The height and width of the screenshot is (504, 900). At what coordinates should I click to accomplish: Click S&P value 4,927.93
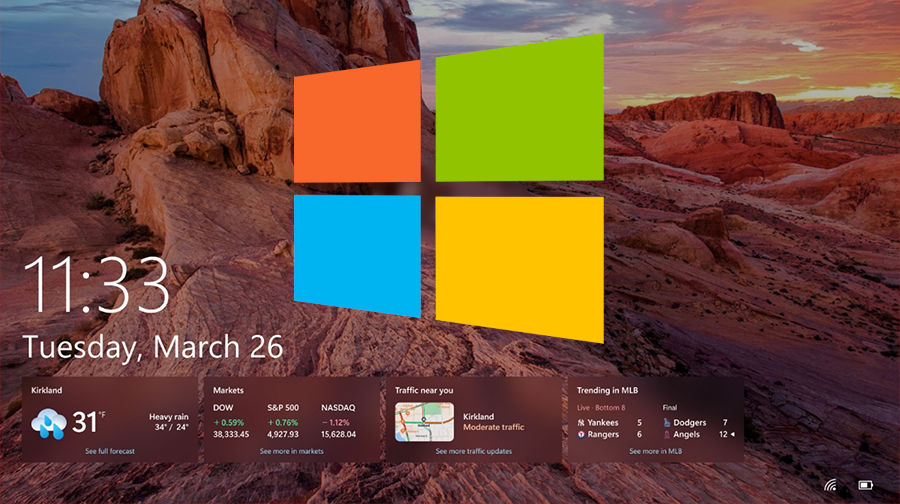pyautogui.click(x=283, y=435)
